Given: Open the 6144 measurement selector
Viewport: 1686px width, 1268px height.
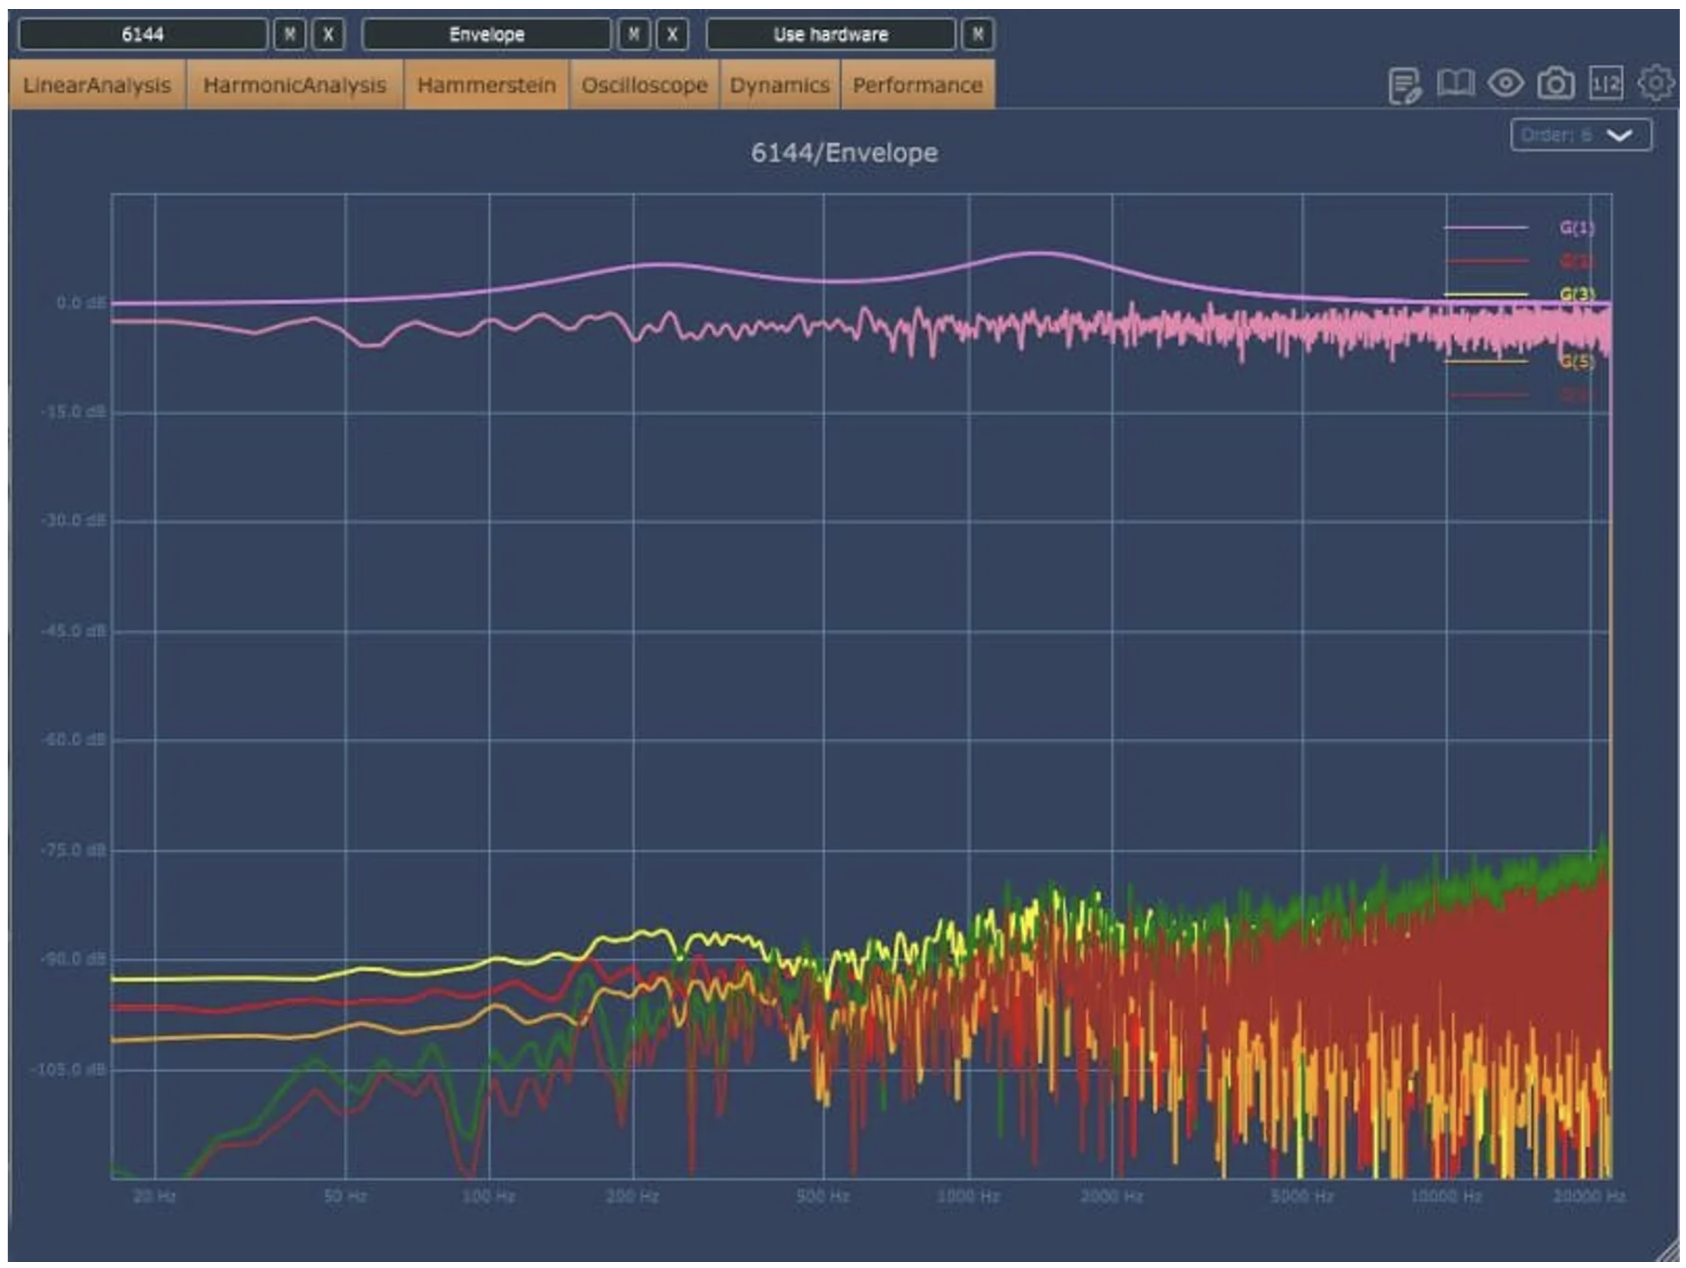Looking at the screenshot, I should (143, 34).
